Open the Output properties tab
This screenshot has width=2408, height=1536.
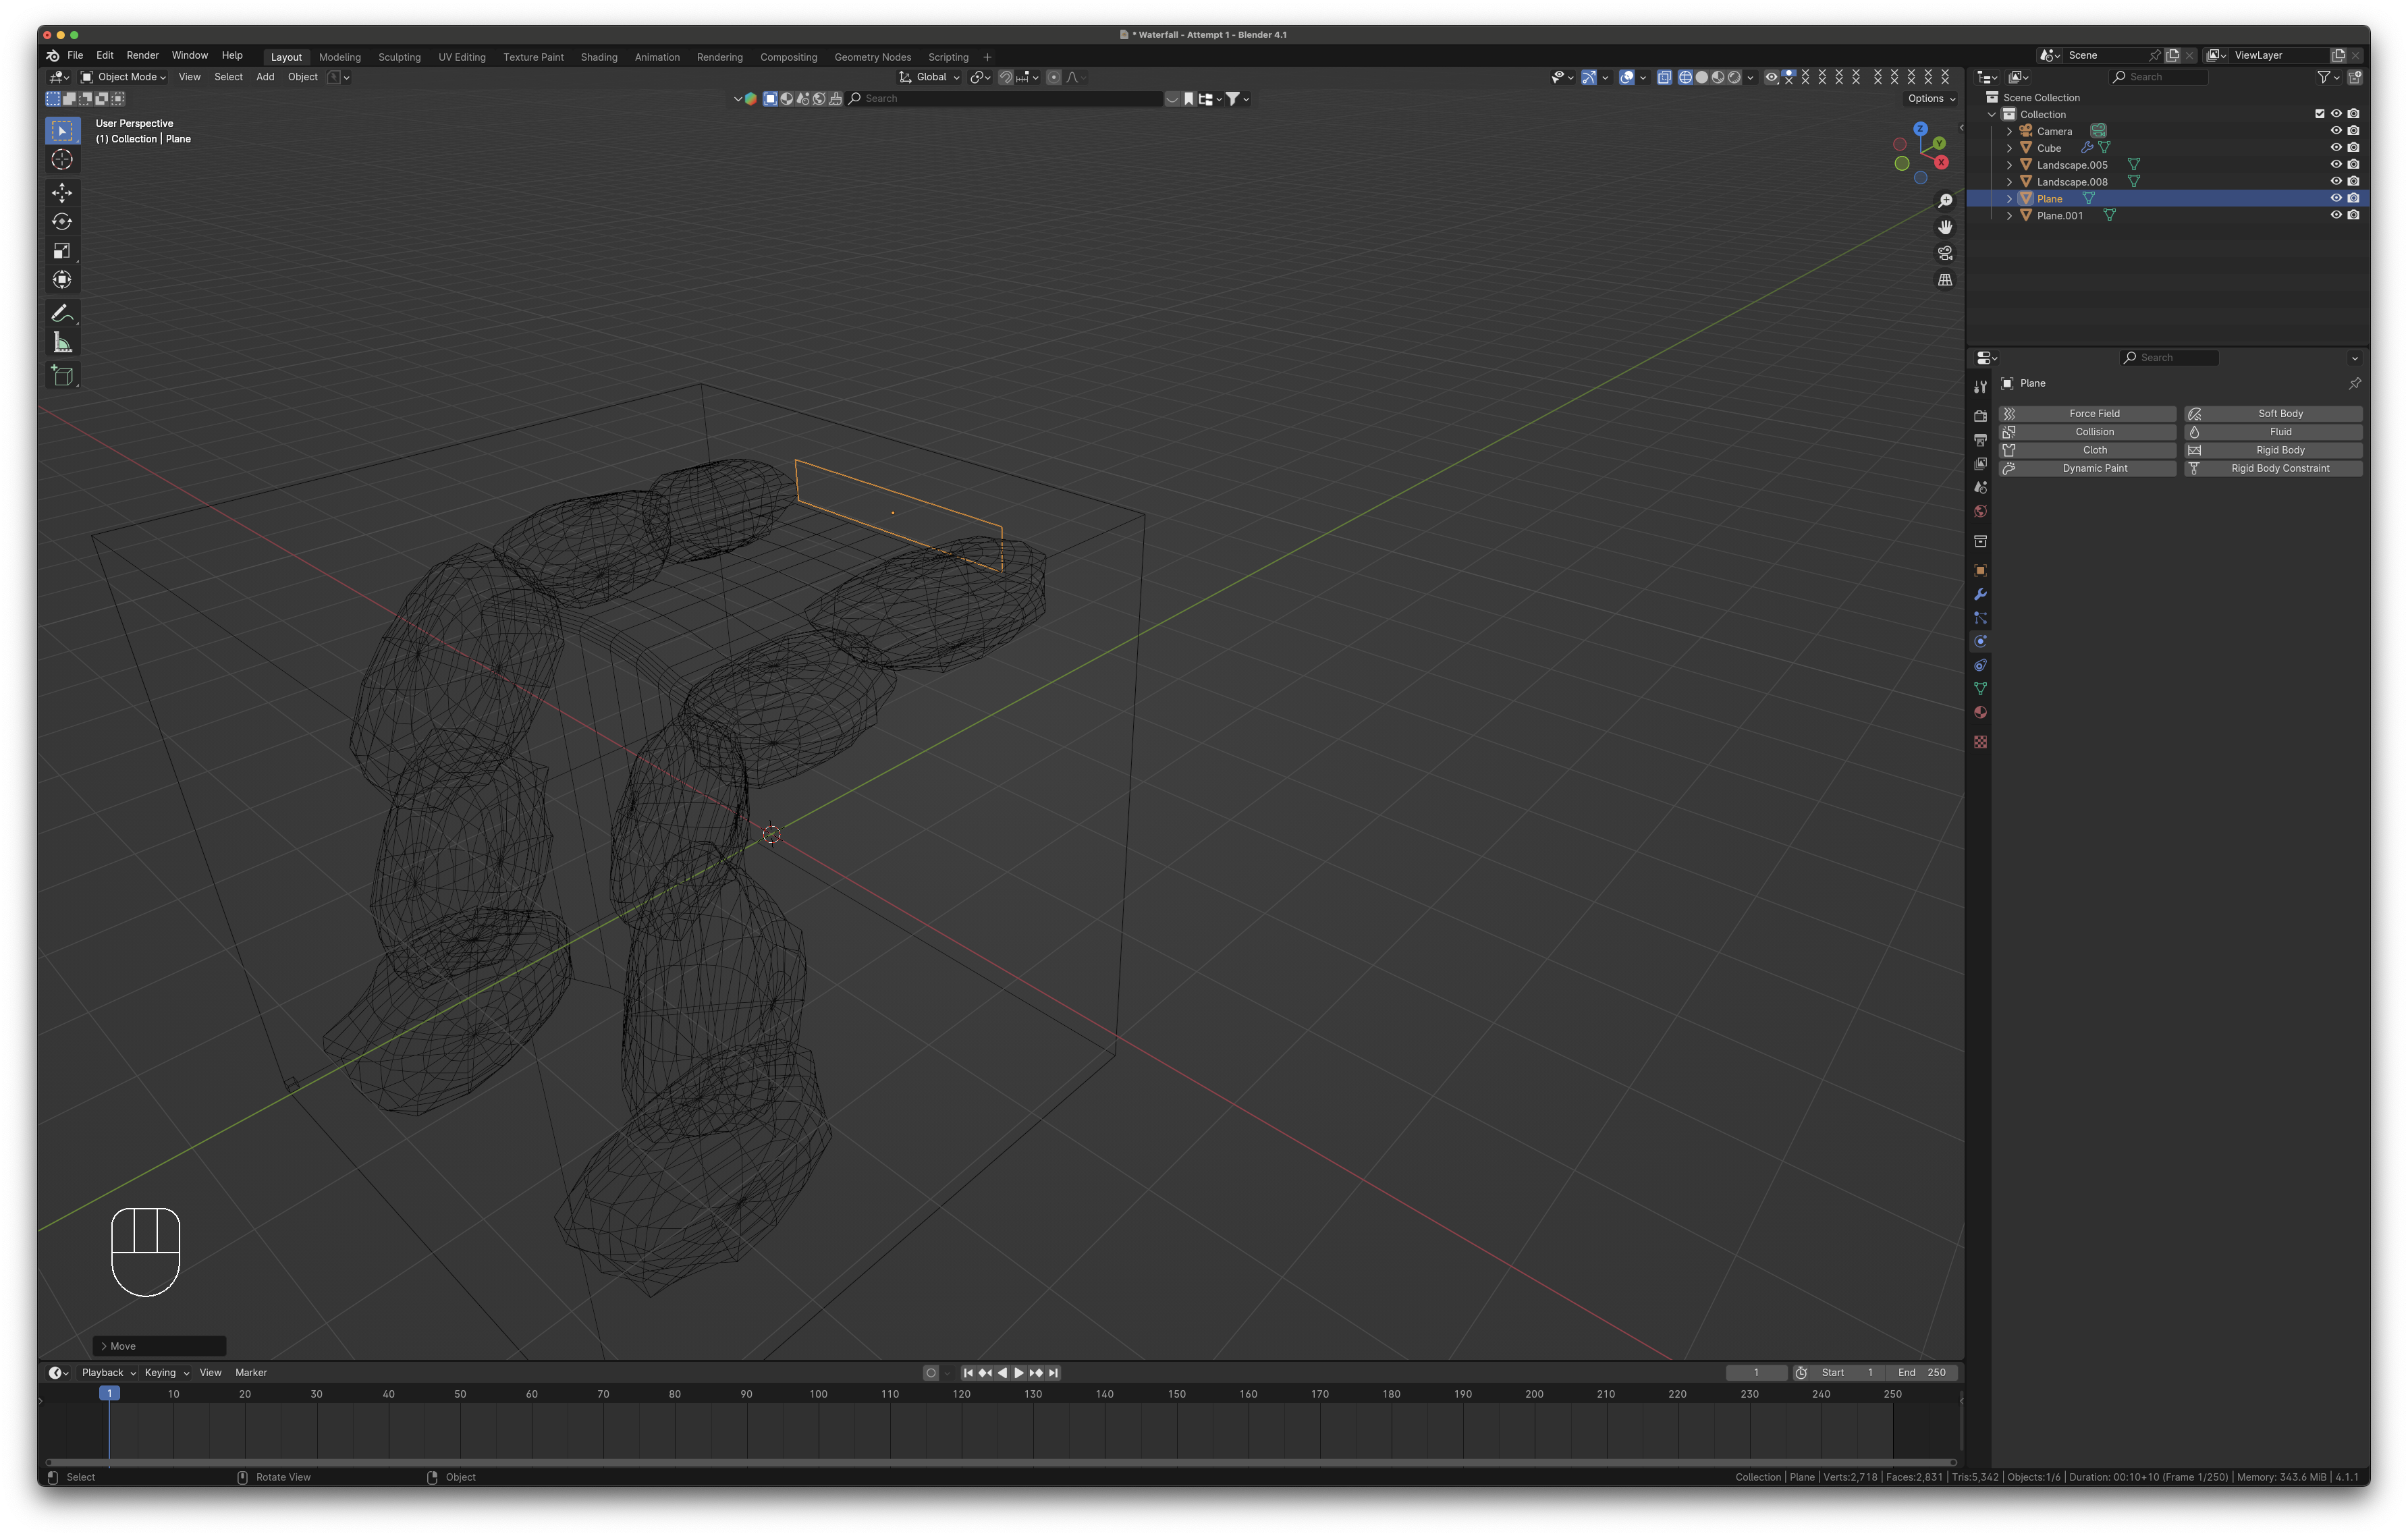(x=1980, y=440)
